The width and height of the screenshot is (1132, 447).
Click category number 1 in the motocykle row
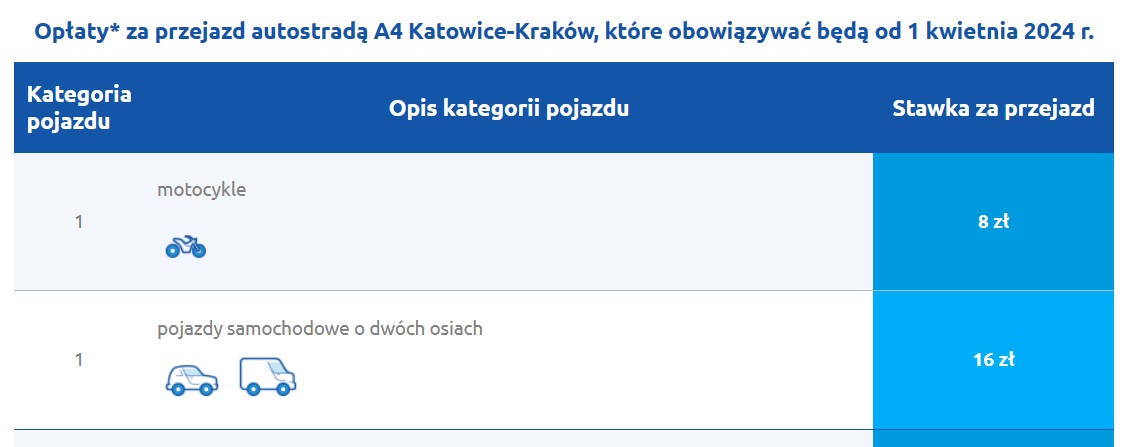tap(79, 222)
